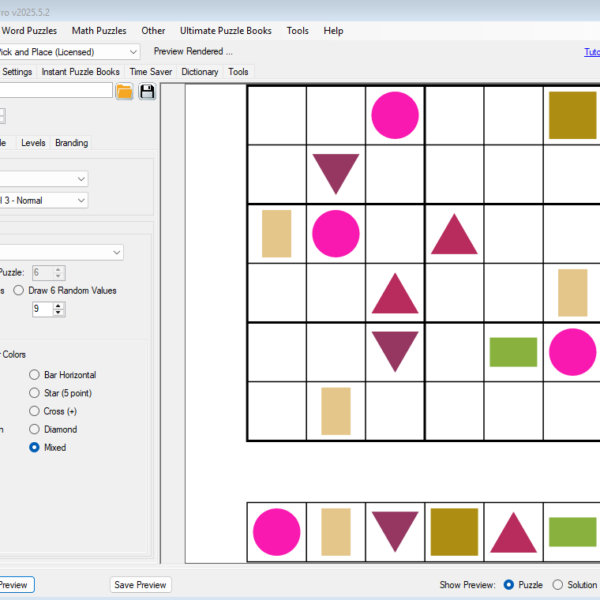Pick the green rectangle from the piece tray

click(572, 532)
